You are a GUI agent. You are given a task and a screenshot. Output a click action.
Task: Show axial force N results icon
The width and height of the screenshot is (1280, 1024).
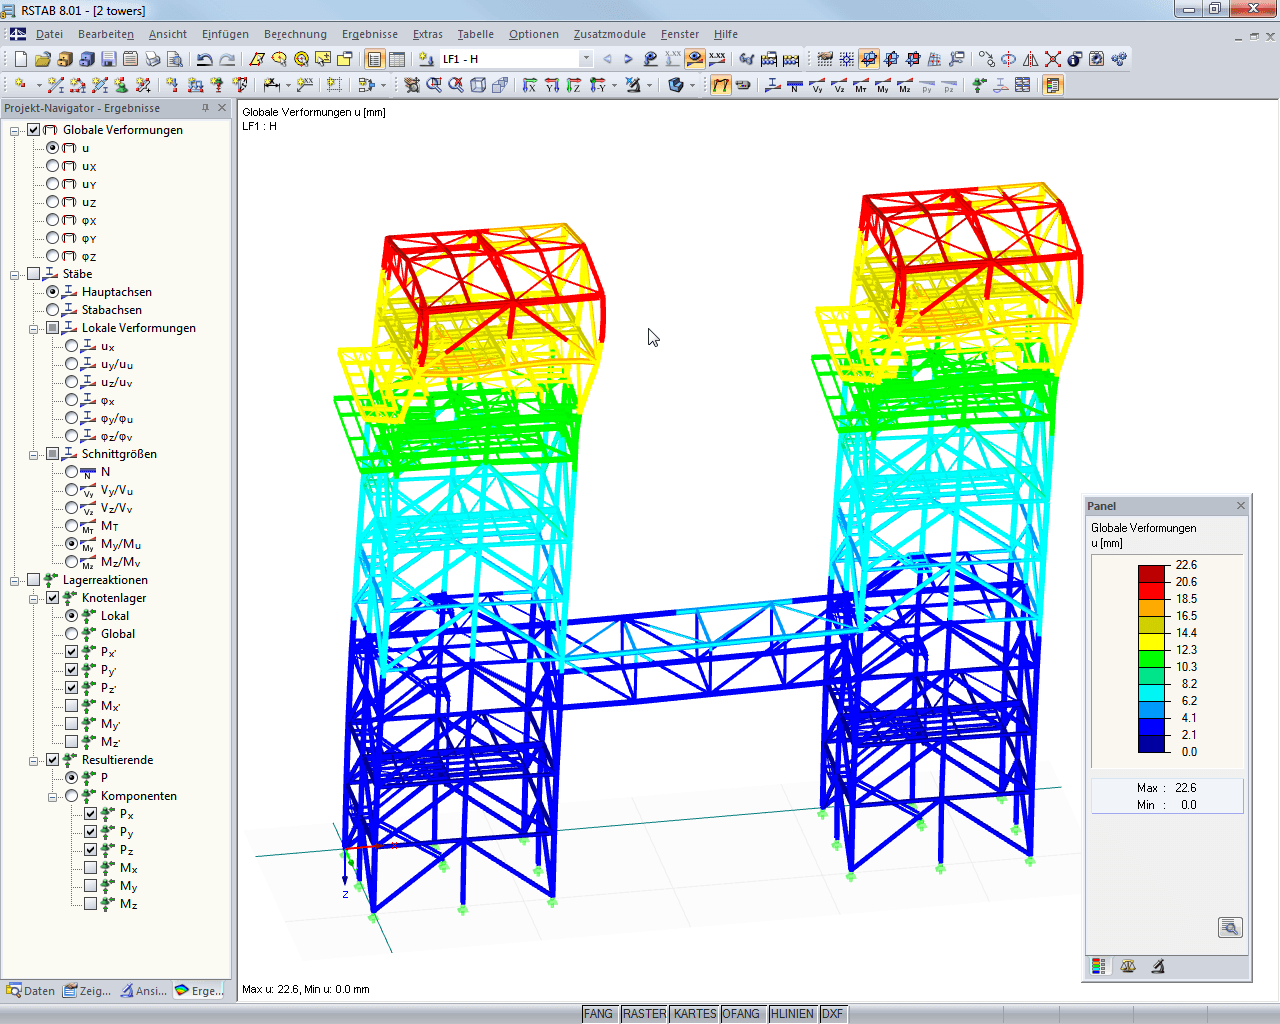(795, 85)
